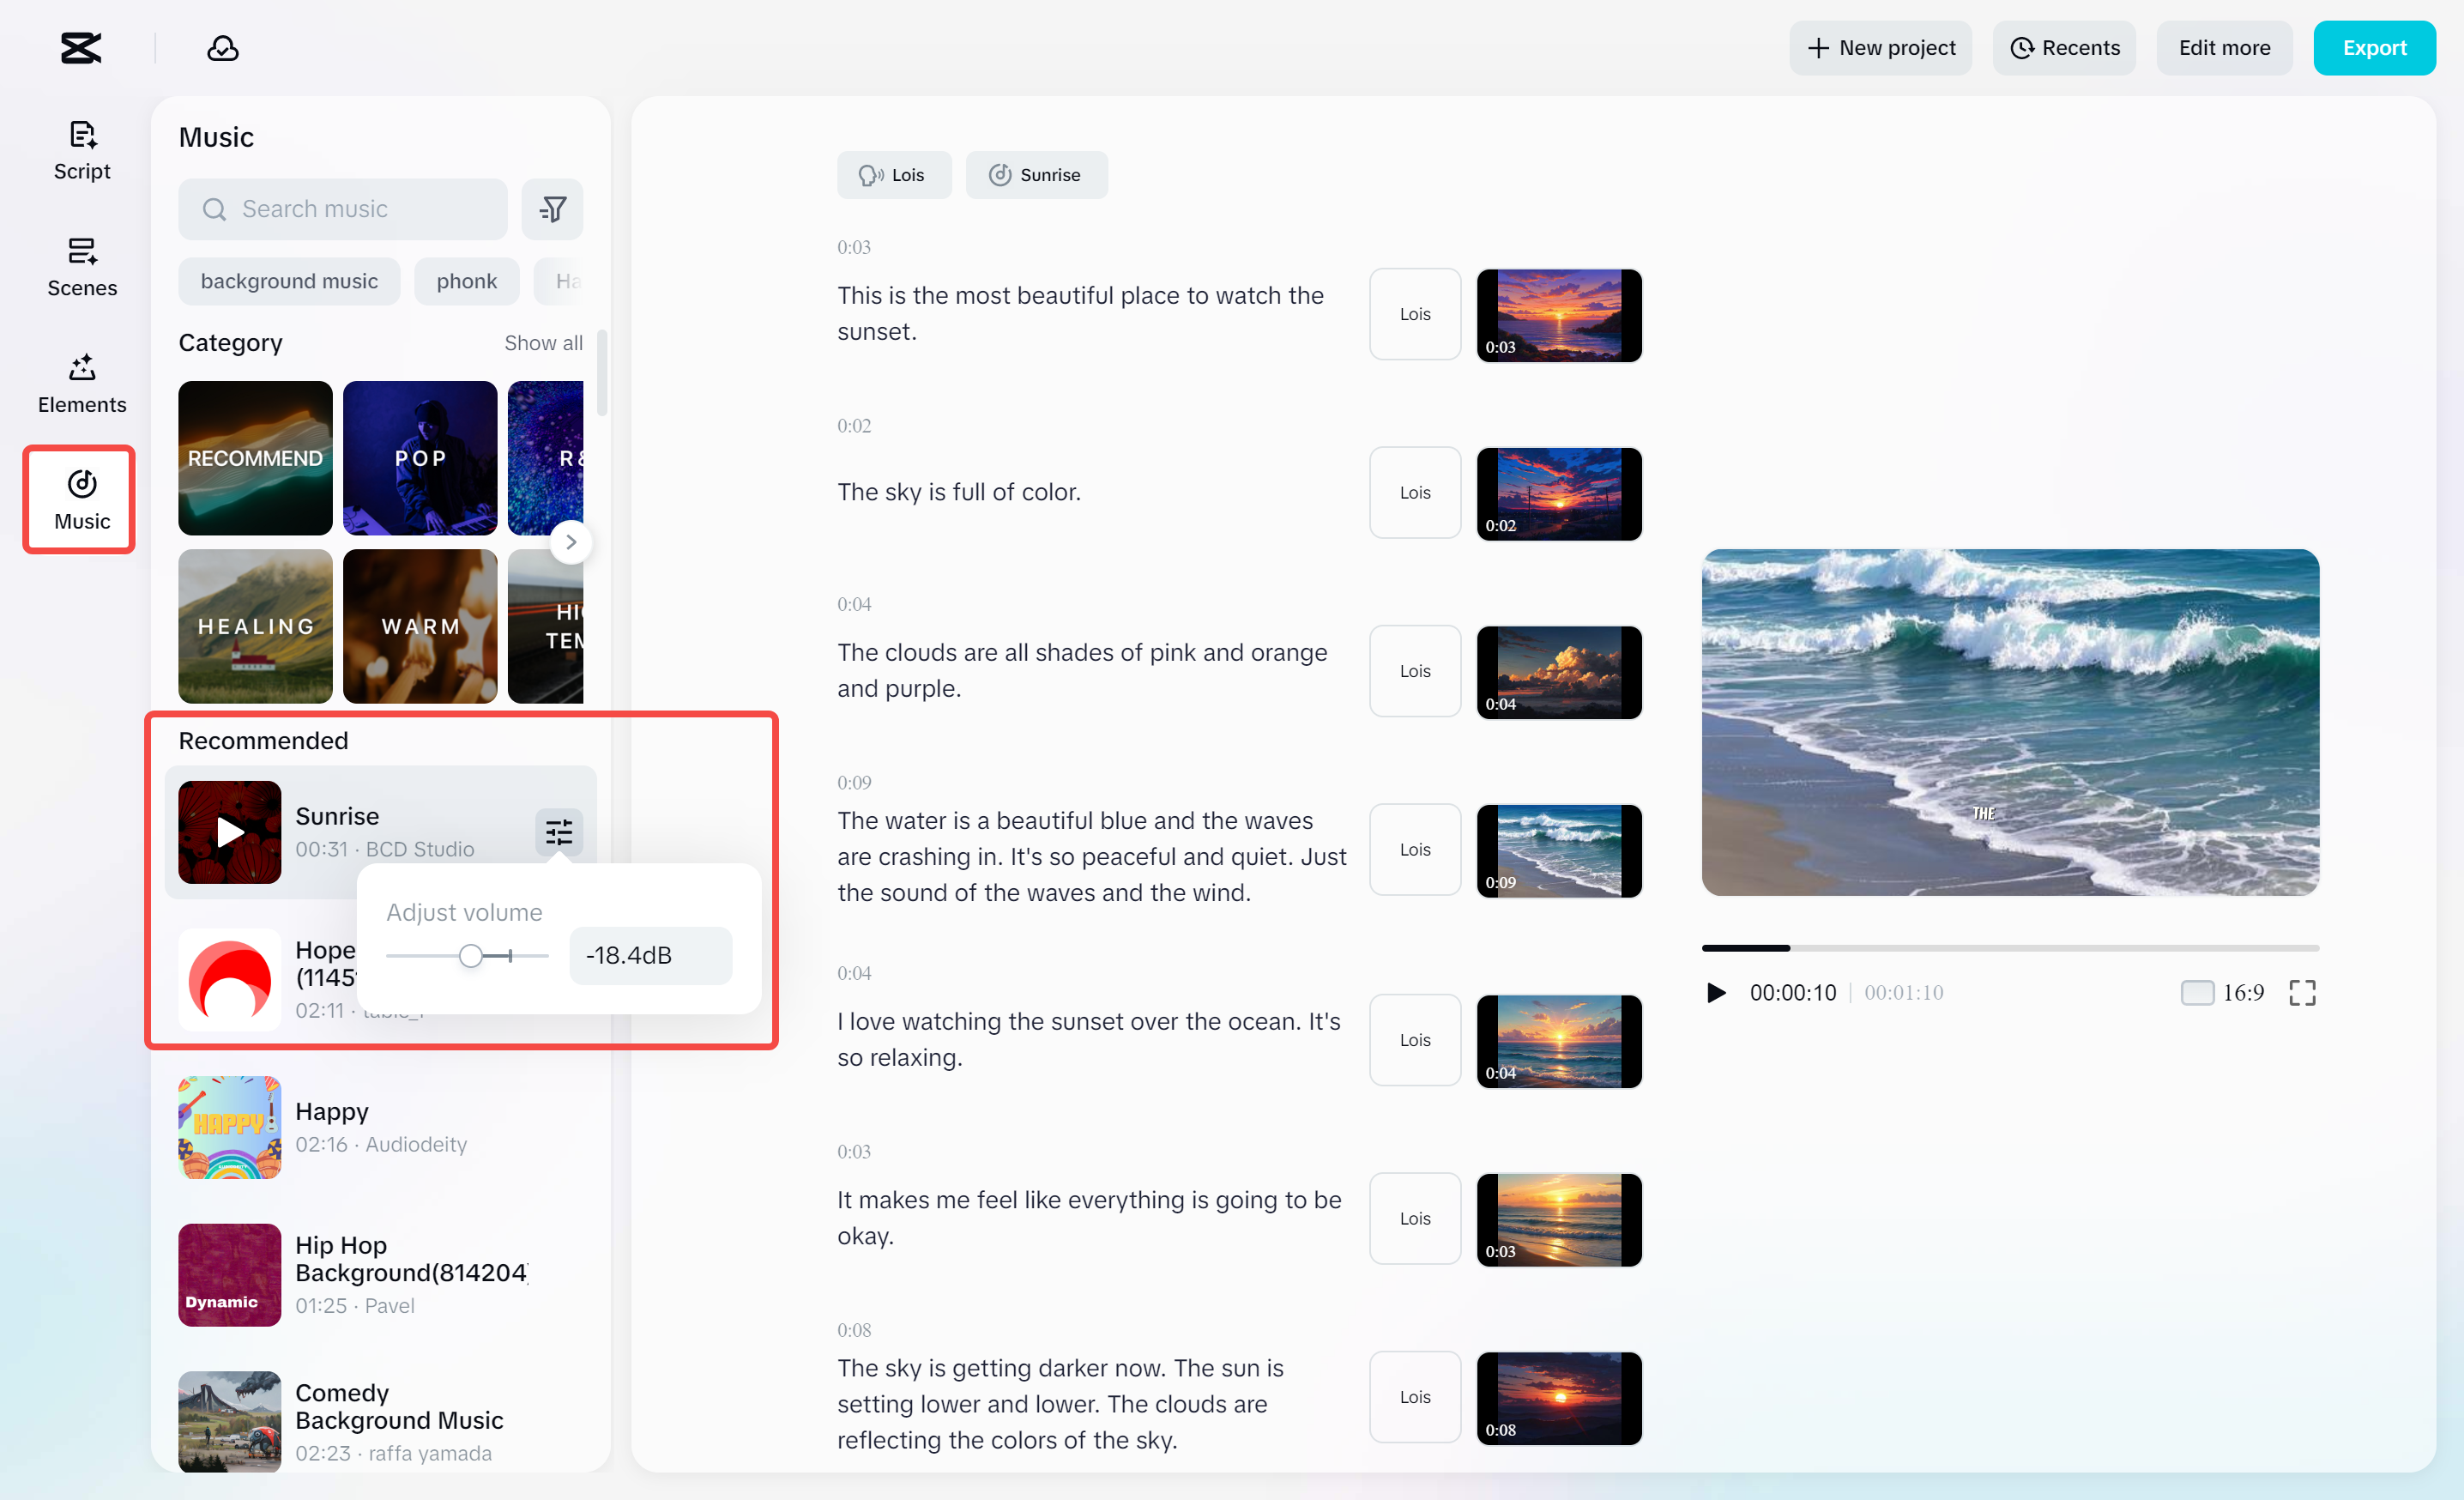
Task: Open the Scenes panel
Action: (x=81, y=267)
